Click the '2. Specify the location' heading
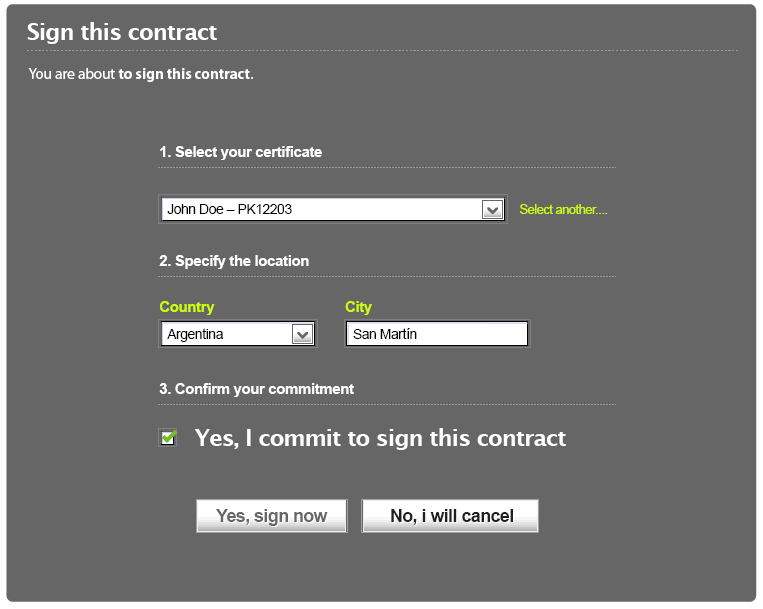Viewport: 763px width, 609px height. pos(234,261)
